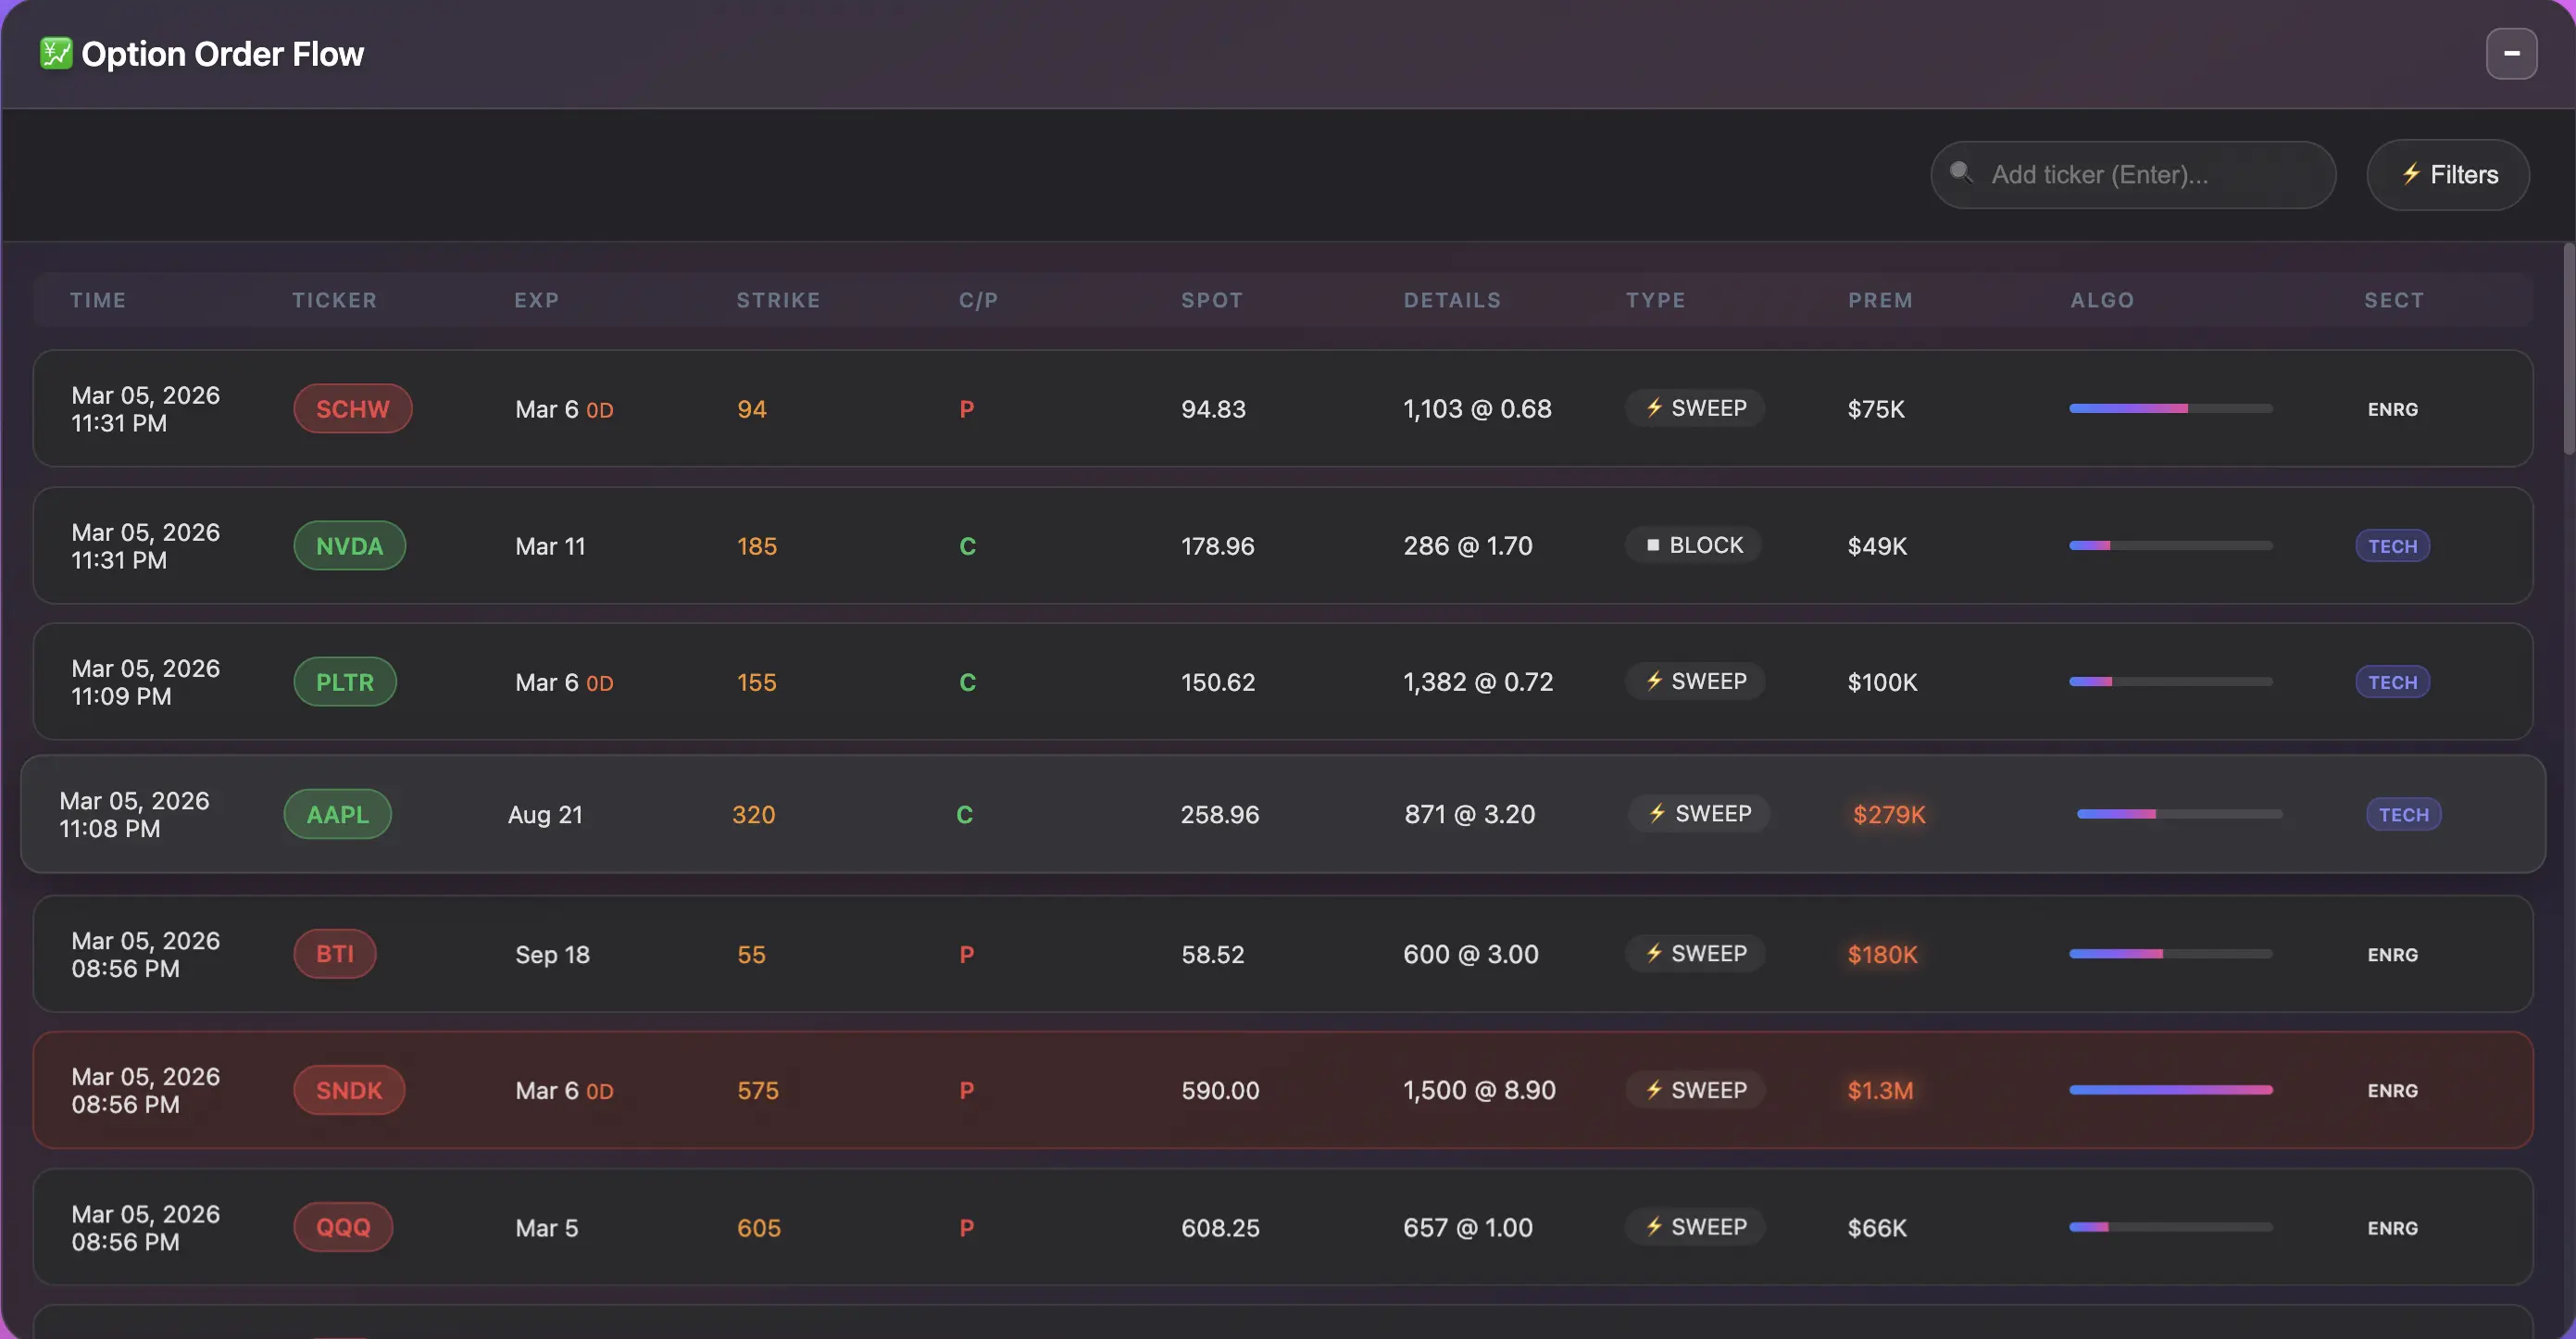Click the TYPE column header

pos(1655,300)
